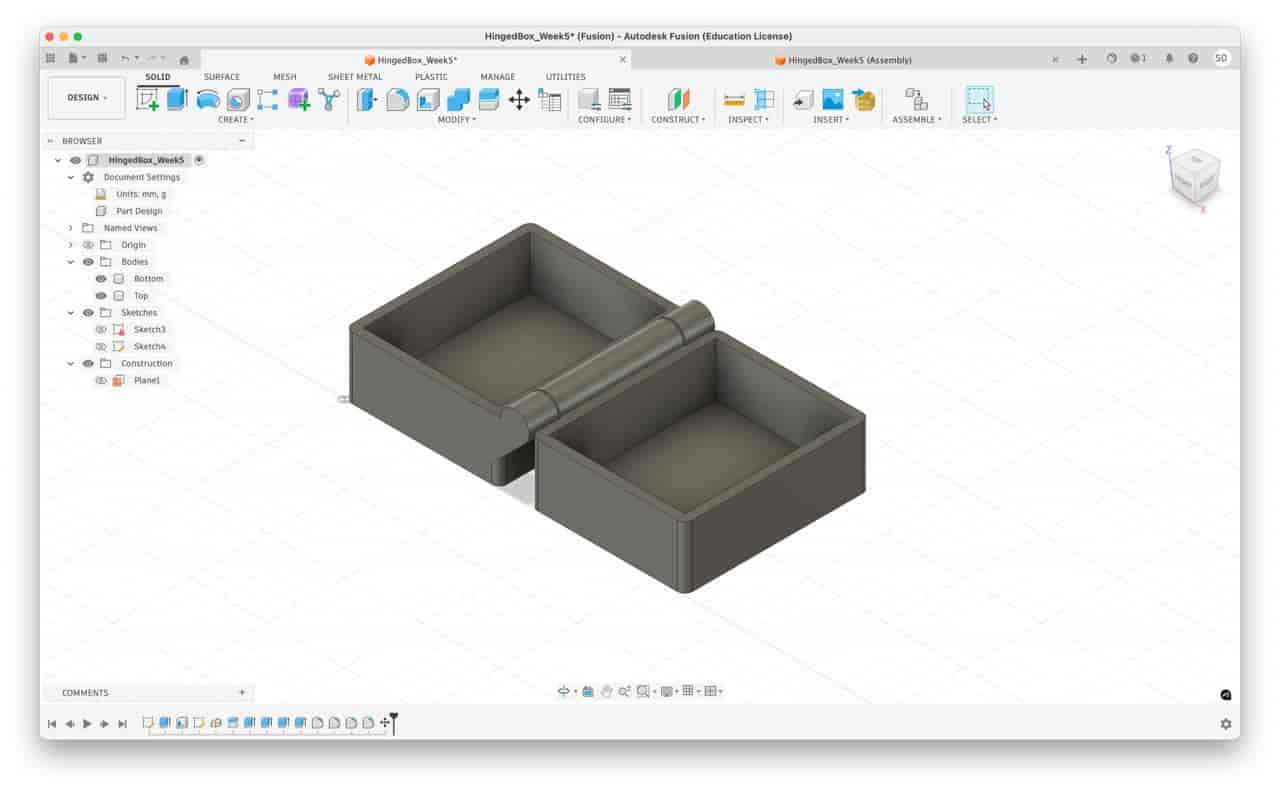Select the Hole tool icon
Screen dimensions: 1280x792
(x=238, y=99)
